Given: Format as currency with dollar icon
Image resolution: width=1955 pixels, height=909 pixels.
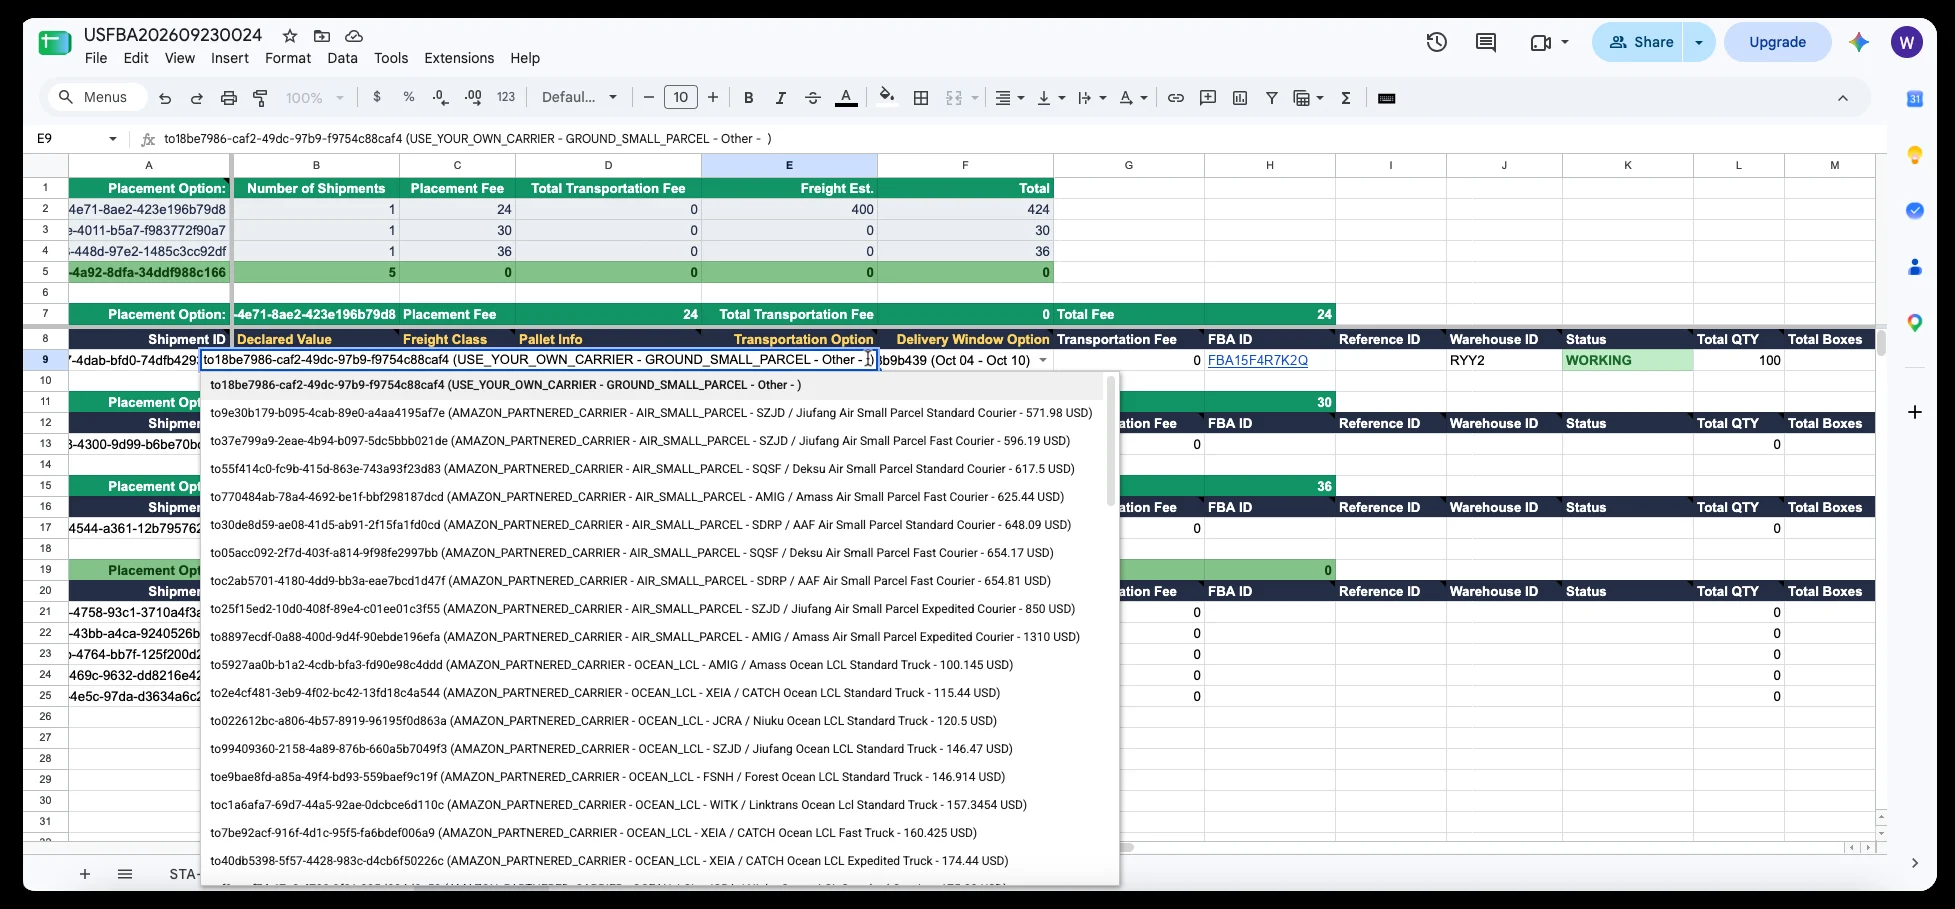Looking at the screenshot, I should (x=376, y=97).
